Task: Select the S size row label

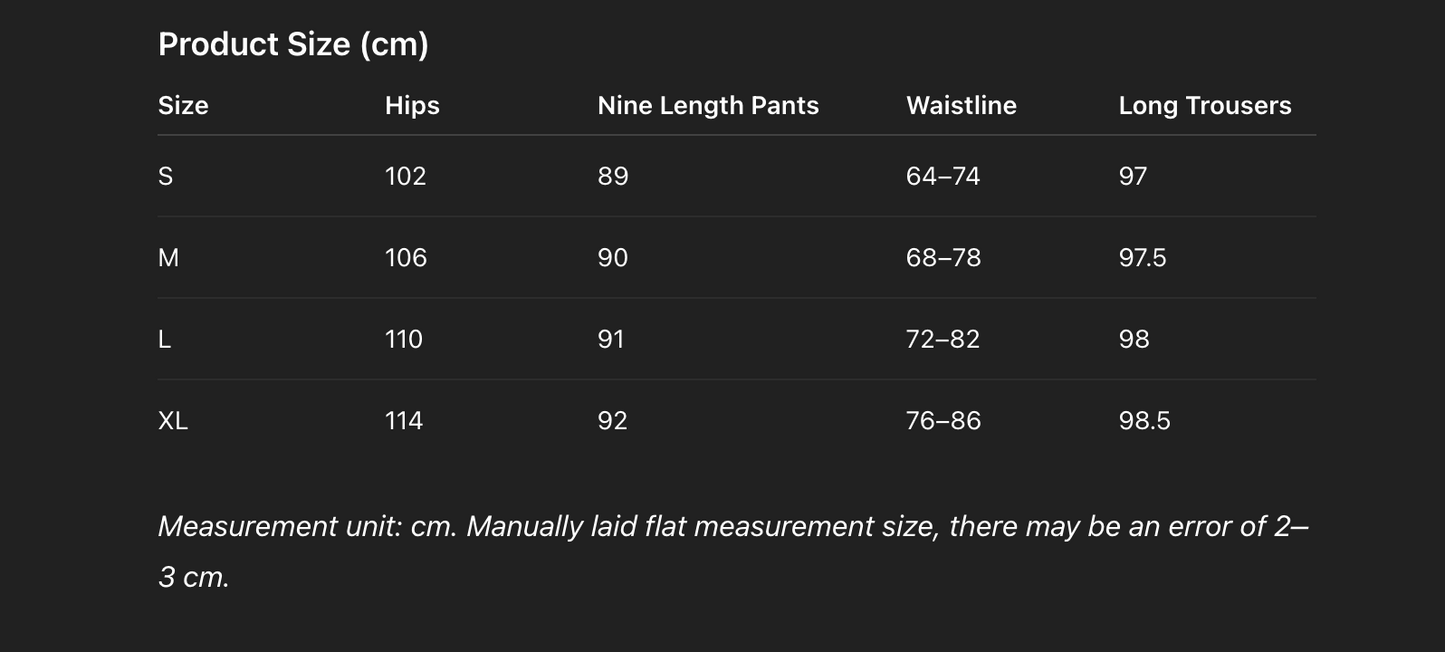Action: click(166, 177)
